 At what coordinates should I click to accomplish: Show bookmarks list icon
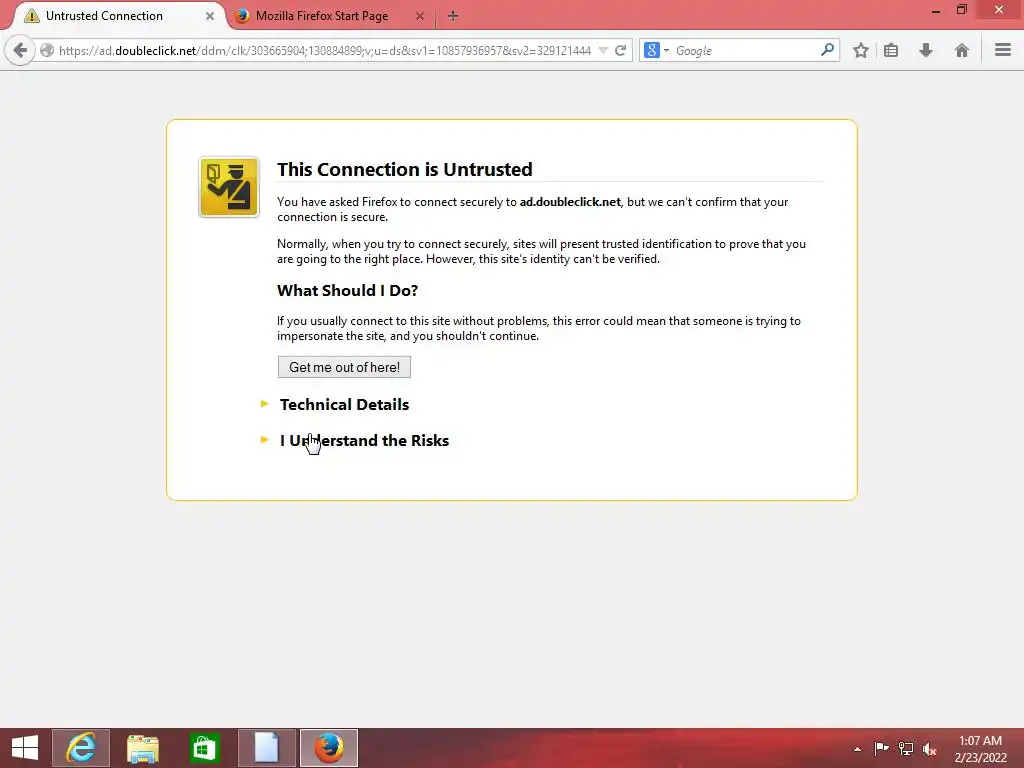(x=891, y=50)
